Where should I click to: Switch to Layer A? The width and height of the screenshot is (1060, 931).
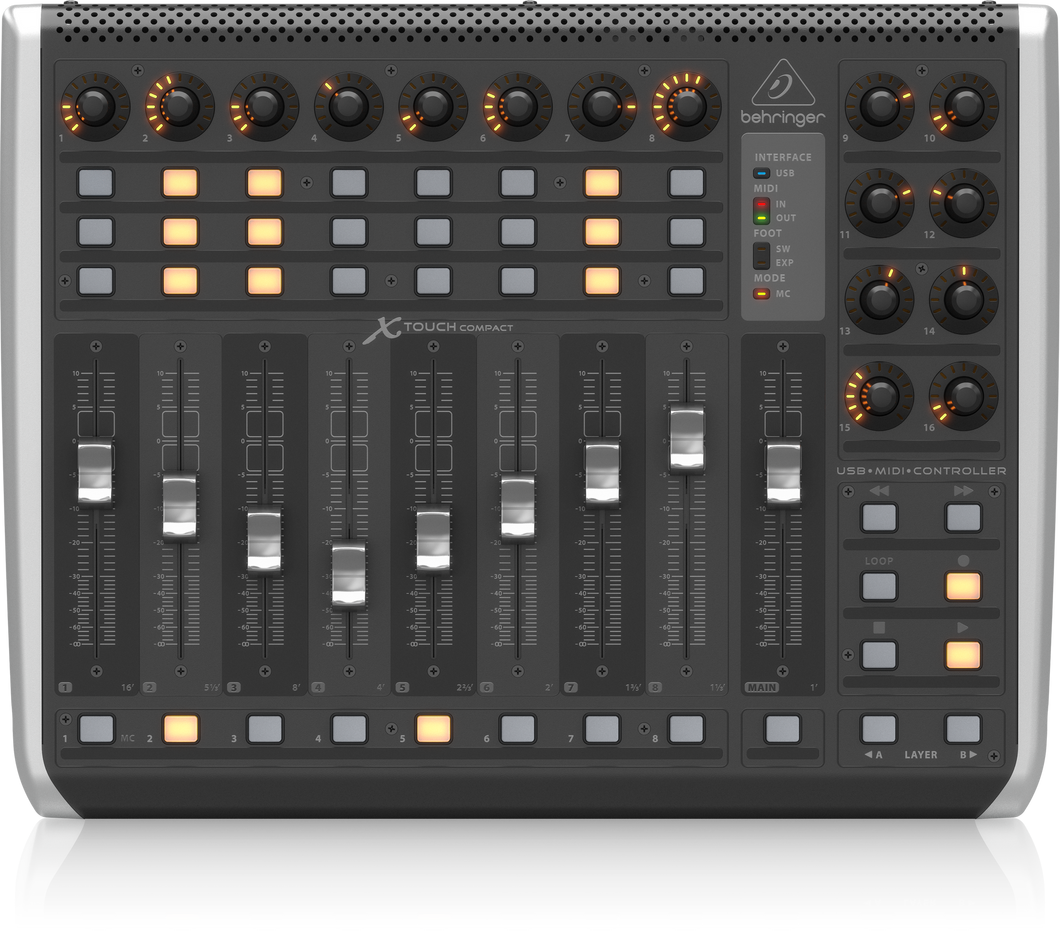(x=879, y=729)
